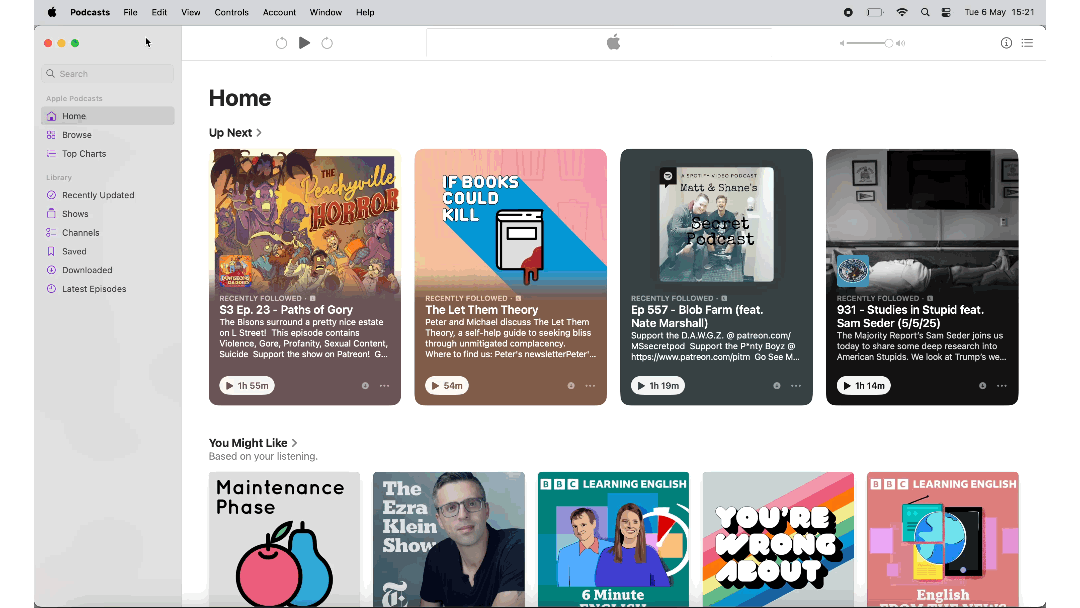Open the Edit menu
The width and height of the screenshot is (1080, 608).
point(159,12)
